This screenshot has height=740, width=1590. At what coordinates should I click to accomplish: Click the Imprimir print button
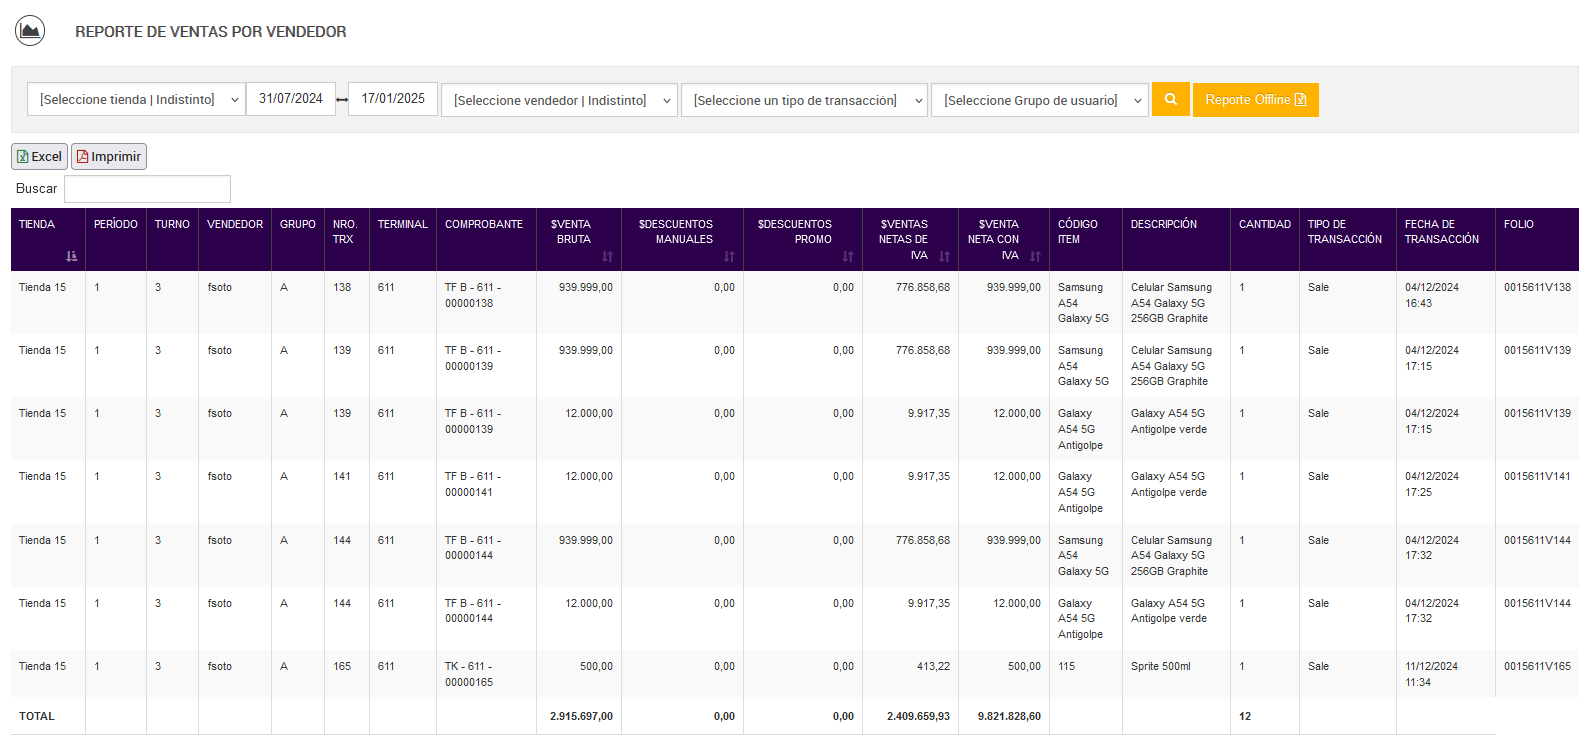[x=109, y=157]
